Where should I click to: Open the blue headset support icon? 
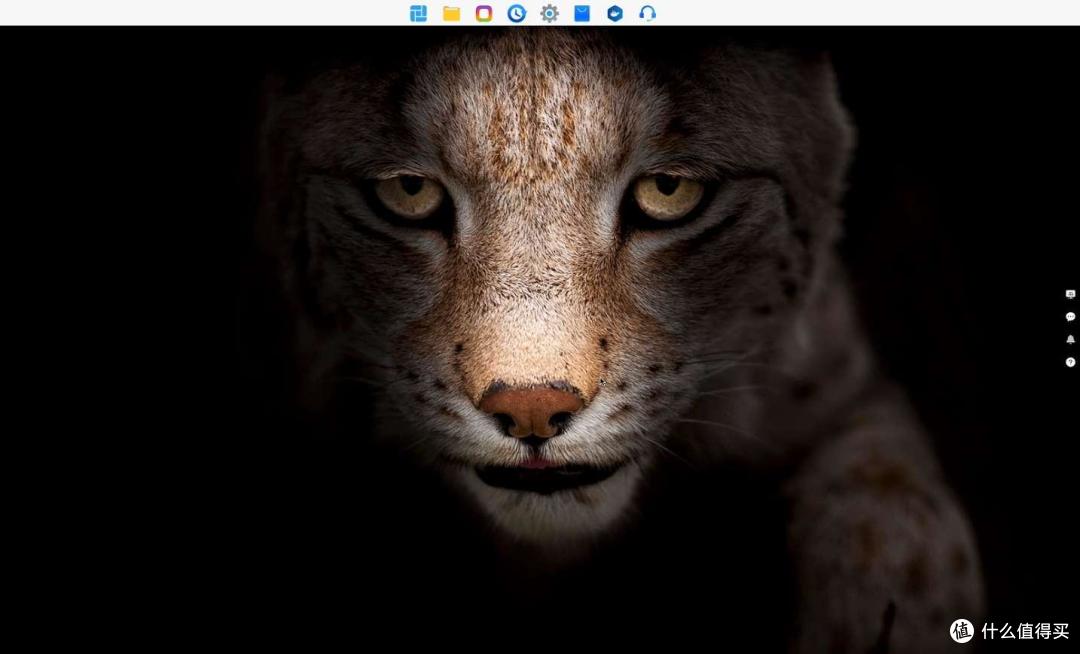click(647, 13)
